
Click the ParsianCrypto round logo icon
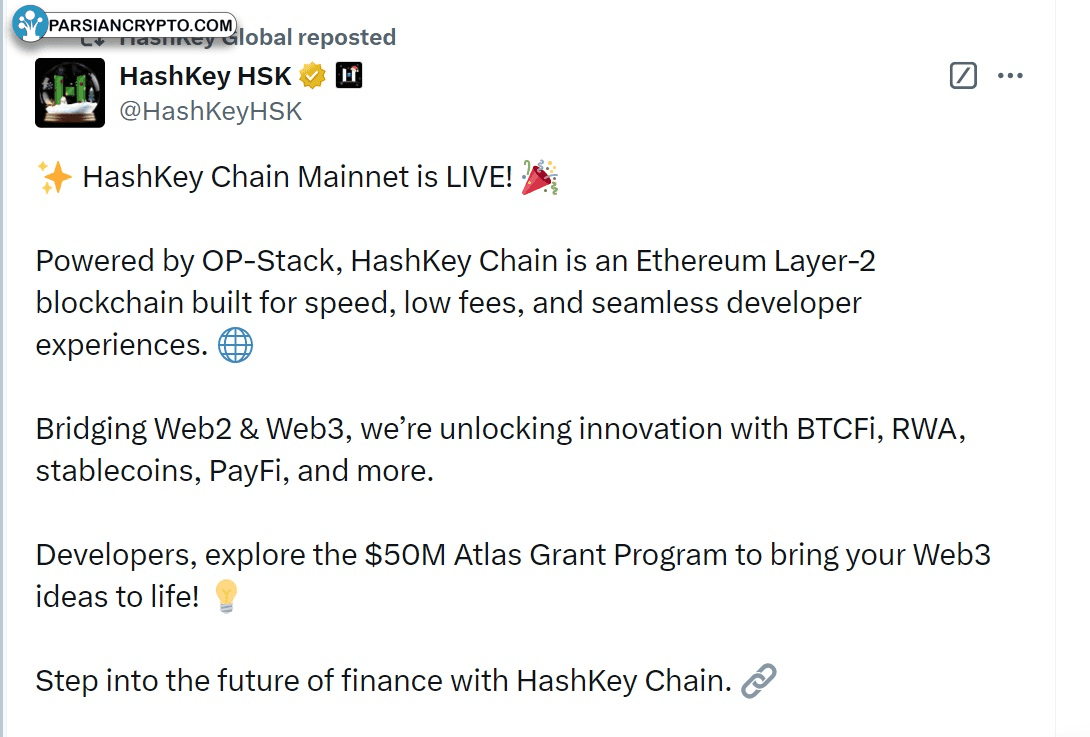(31, 24)
